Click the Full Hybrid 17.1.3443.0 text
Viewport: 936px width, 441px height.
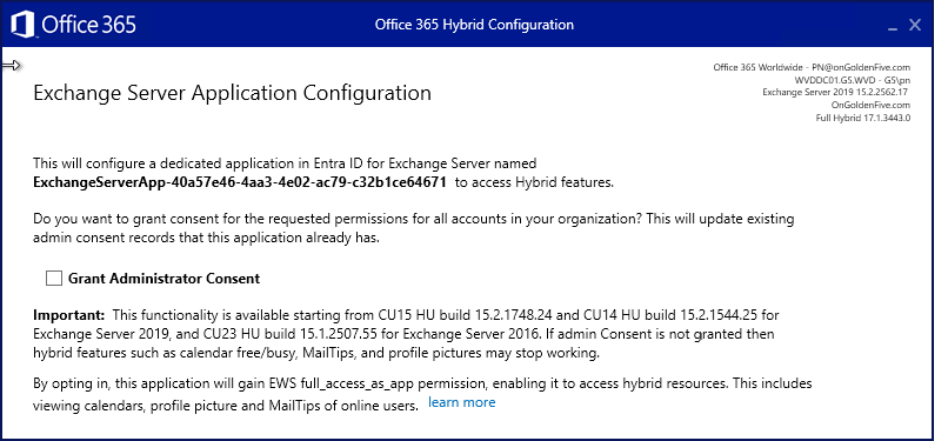(x=863, y=118)
